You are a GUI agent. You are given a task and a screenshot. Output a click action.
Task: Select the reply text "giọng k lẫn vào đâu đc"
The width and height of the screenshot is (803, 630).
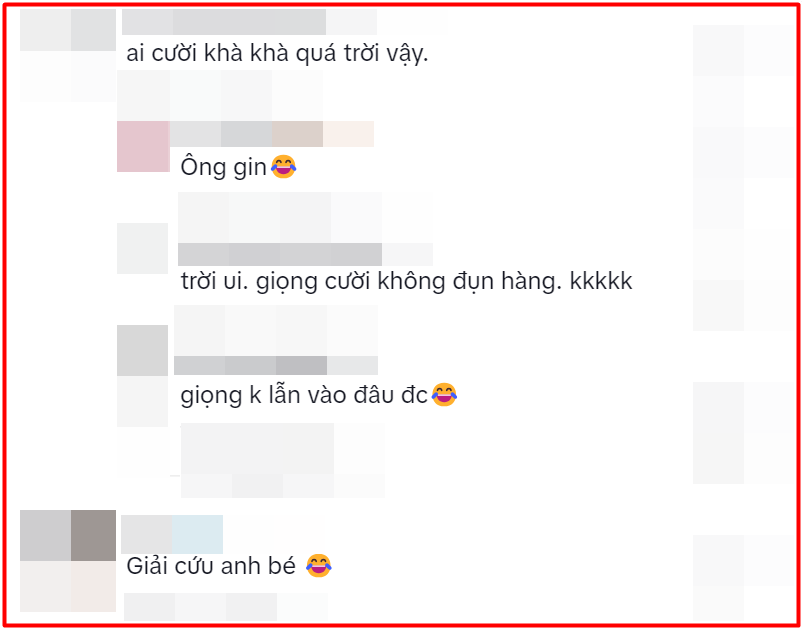304,396
